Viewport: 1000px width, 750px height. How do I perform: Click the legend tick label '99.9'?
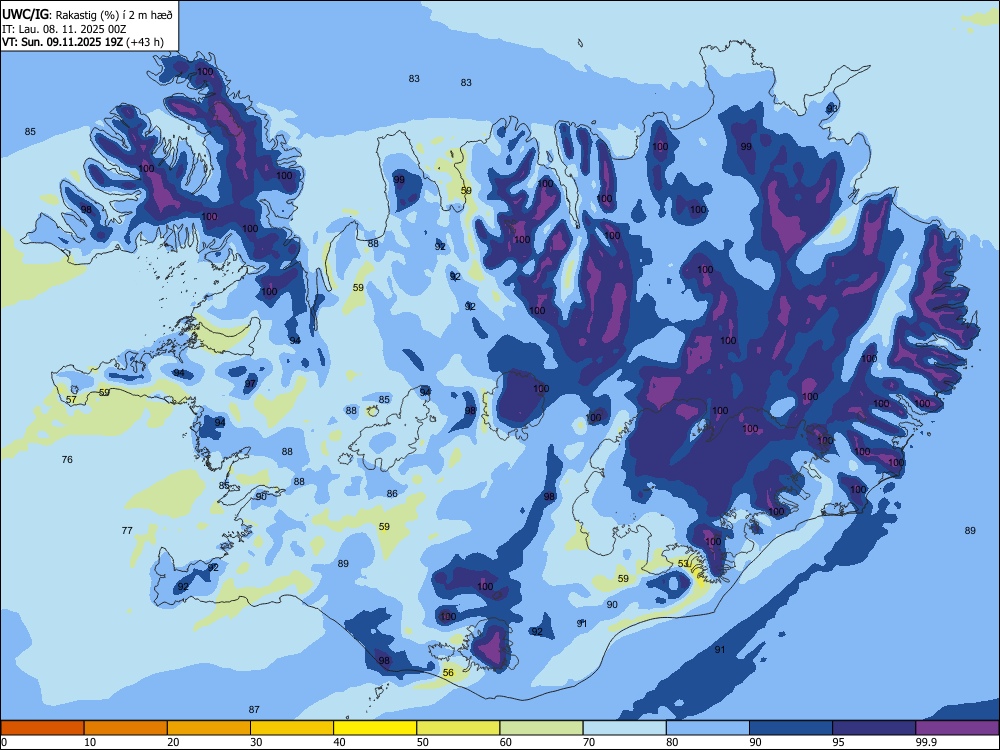coord(925,742)
